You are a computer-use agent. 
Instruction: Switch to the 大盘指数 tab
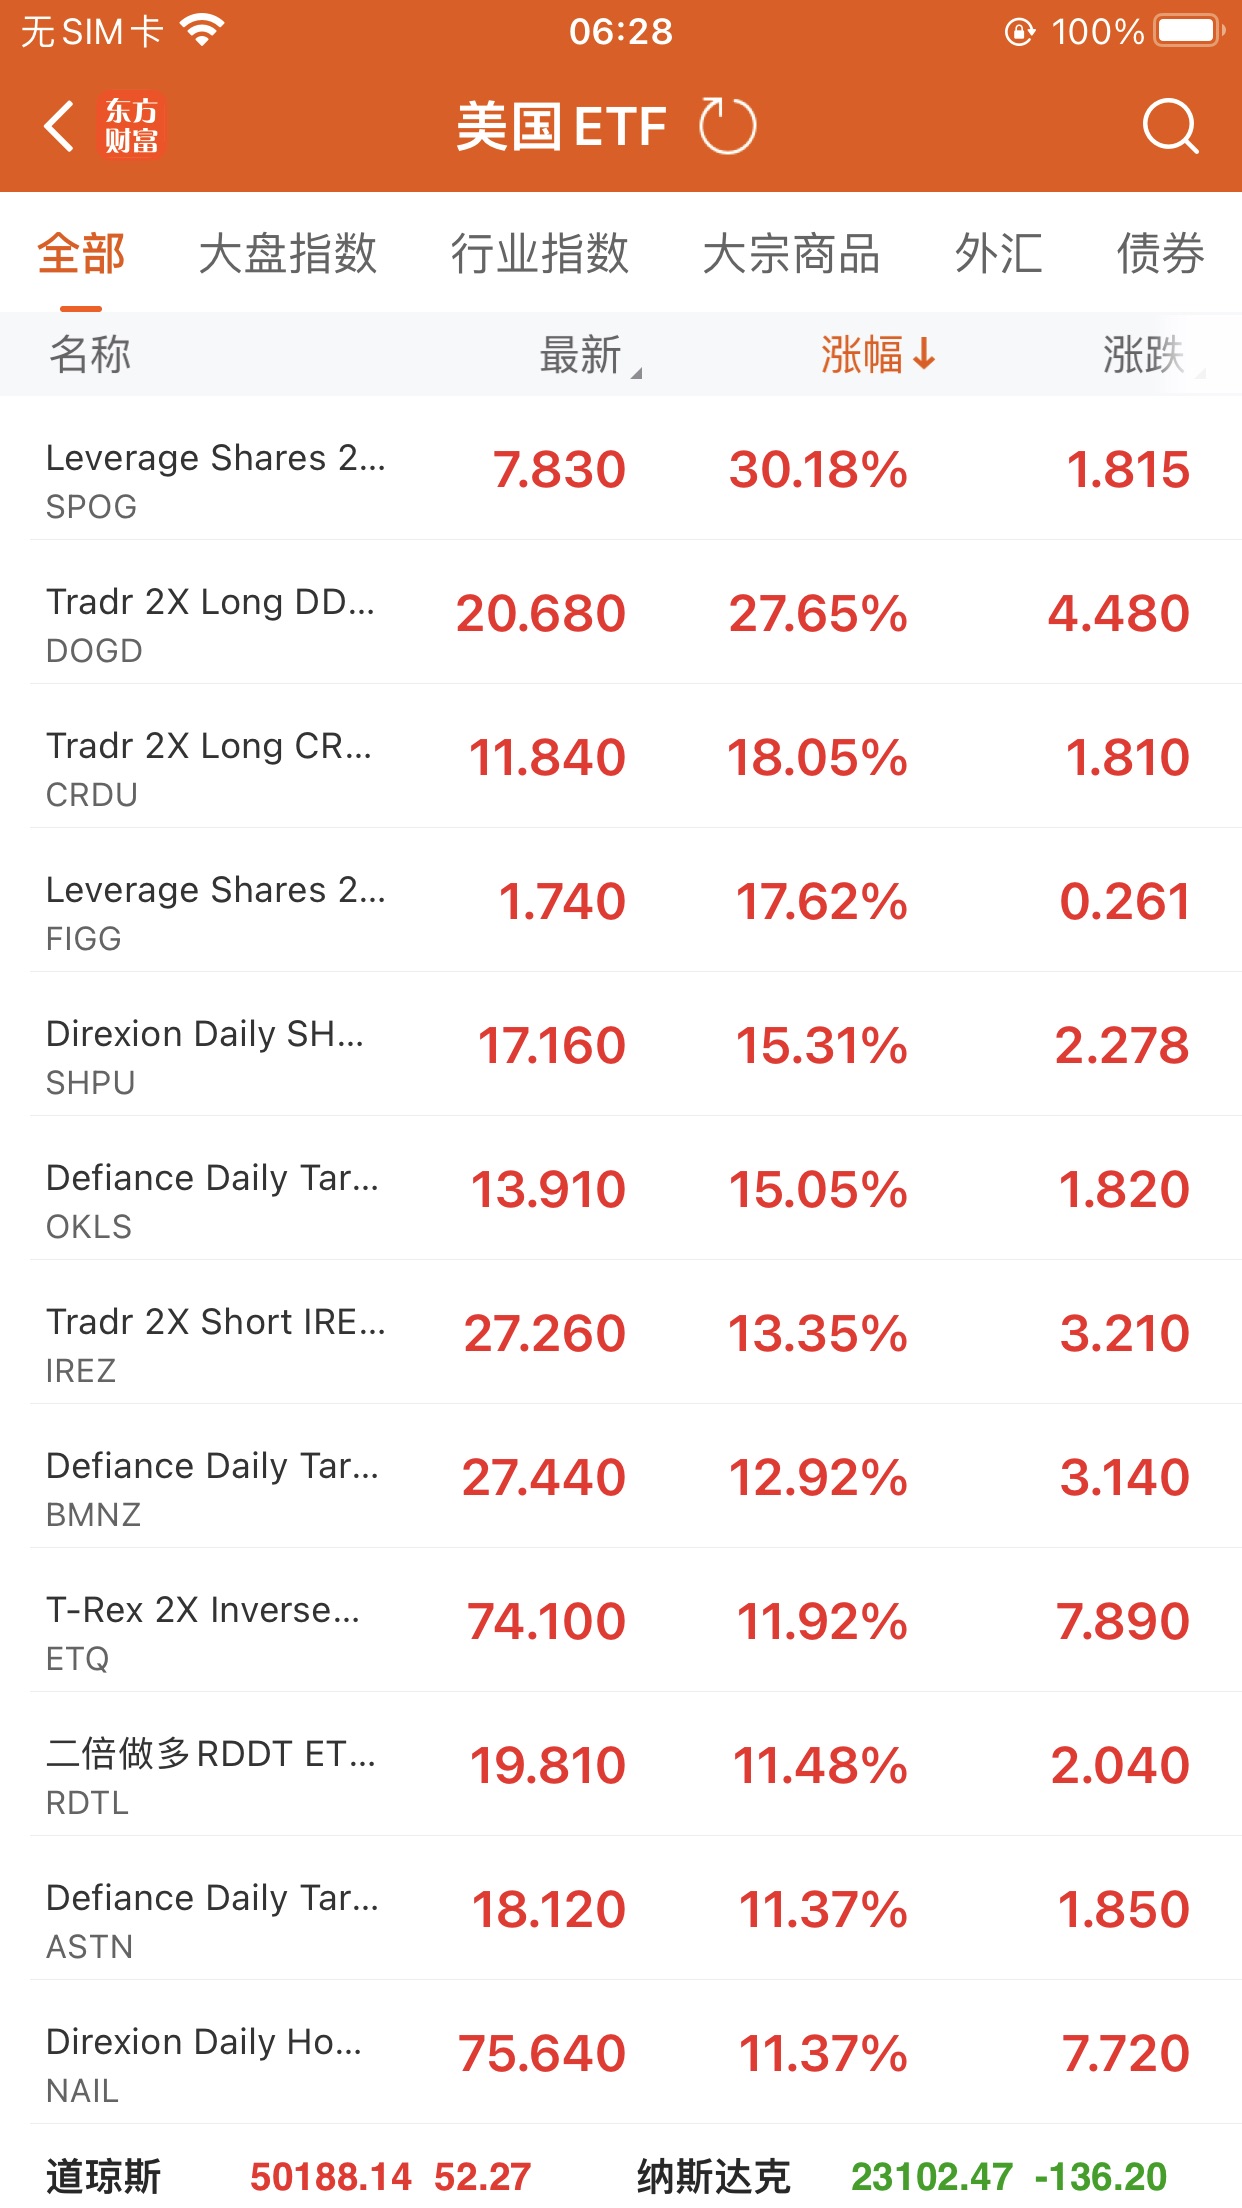click(287, 254)
